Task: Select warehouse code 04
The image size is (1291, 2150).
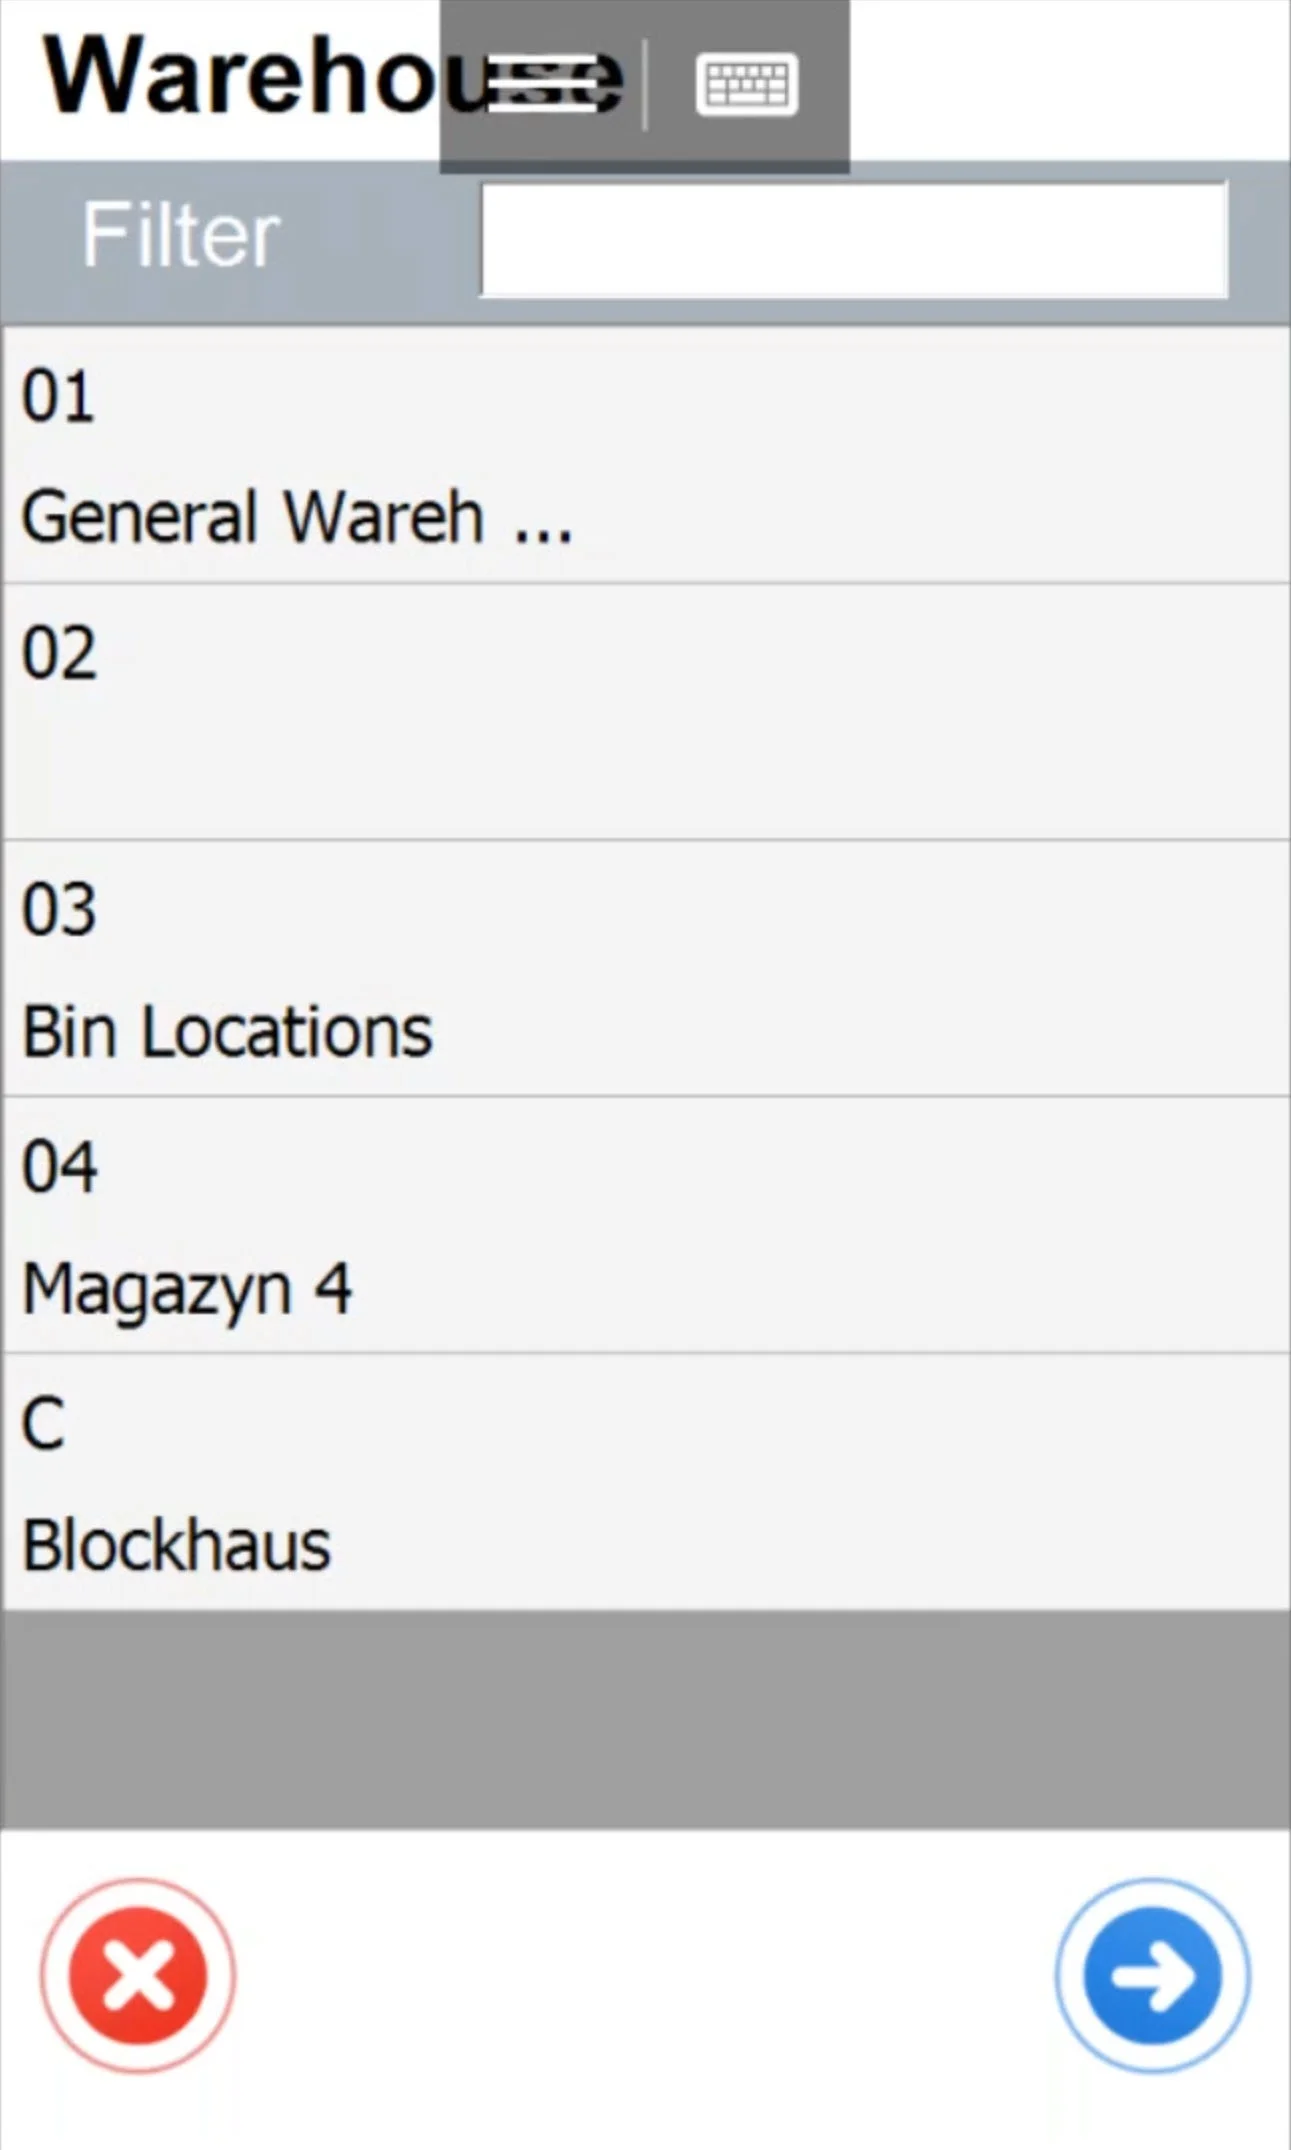Action: [60, 1166]
